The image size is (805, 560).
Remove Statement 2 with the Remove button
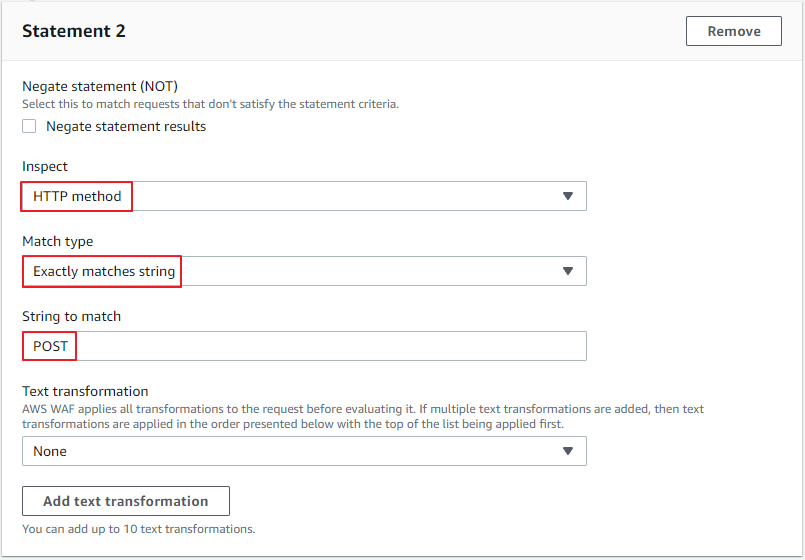pos(734,31)
